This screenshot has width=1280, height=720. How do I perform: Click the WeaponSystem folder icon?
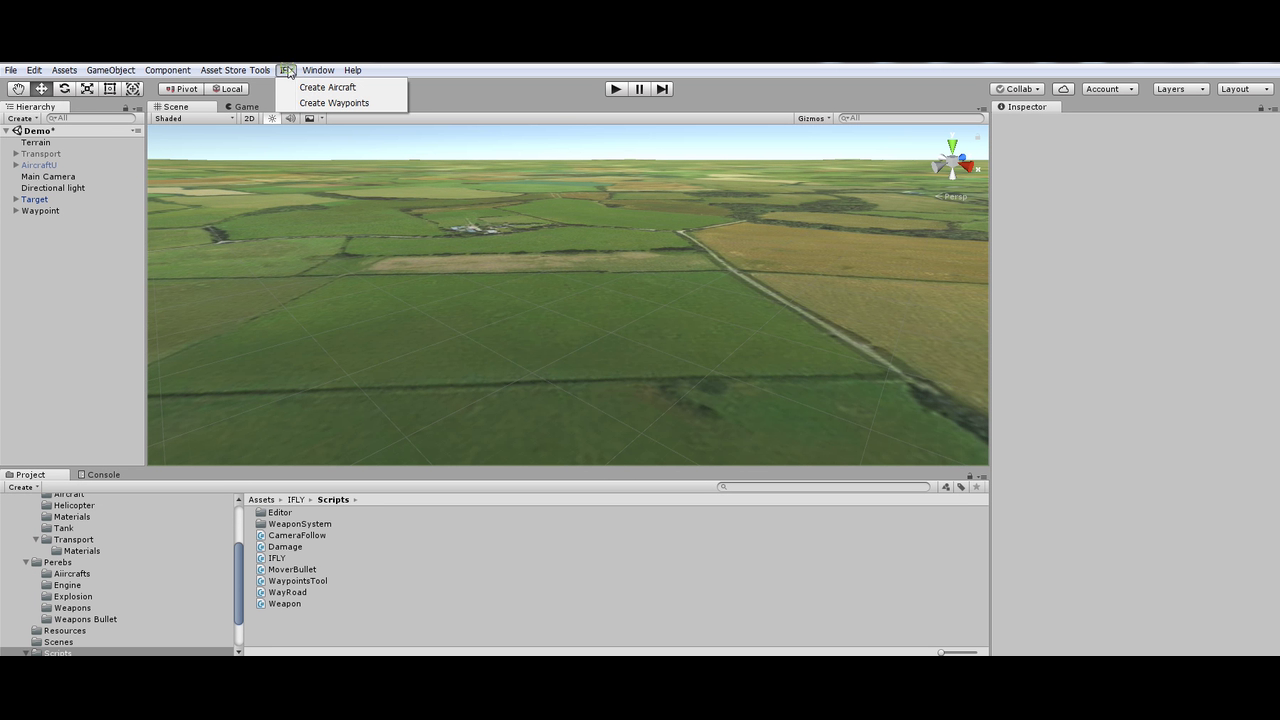pos(261,524)
